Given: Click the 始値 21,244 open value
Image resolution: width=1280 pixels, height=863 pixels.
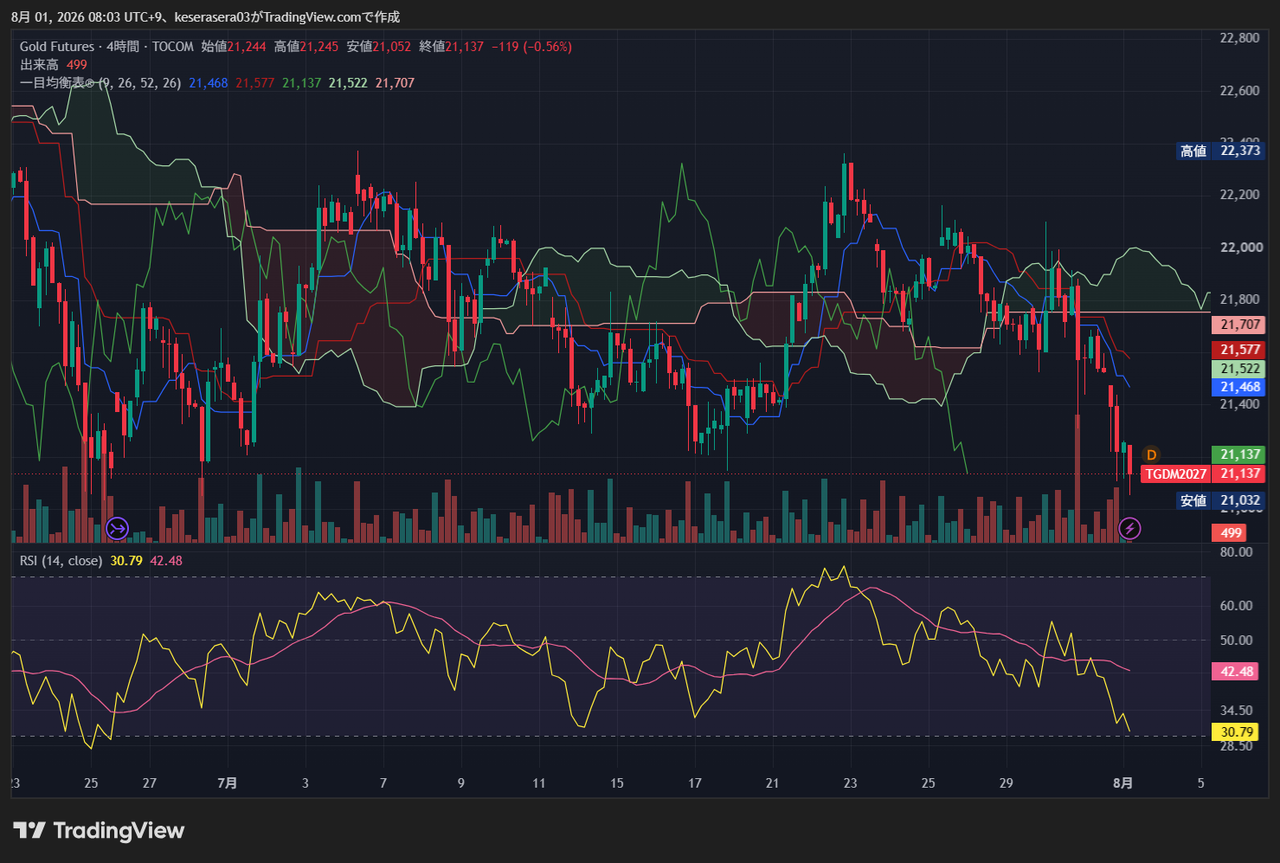Looking at the screenshot, I should click(x=233, y=46).
